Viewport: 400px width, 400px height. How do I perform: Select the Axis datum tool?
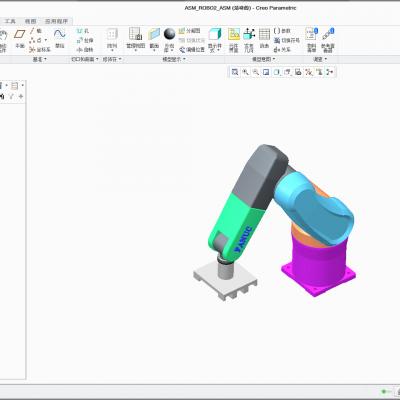click(x=35, y=31)
